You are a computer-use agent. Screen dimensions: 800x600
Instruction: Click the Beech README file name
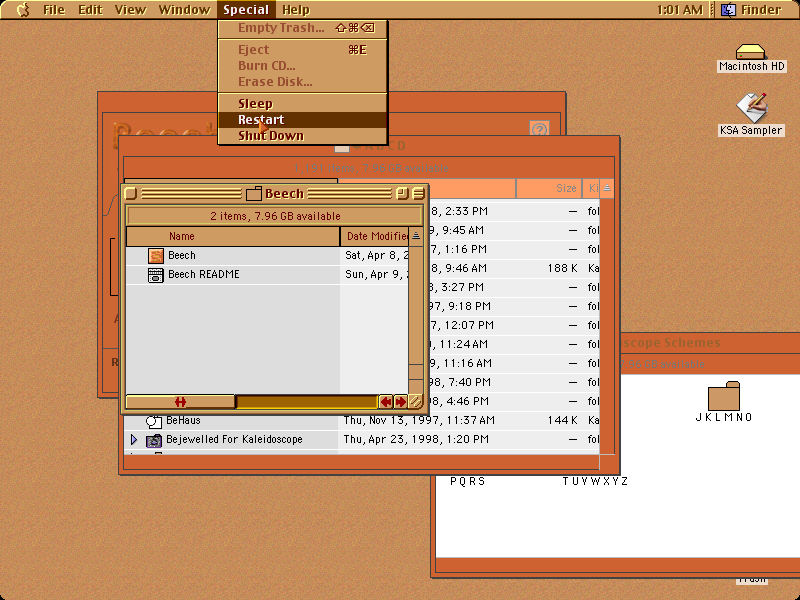click(x=204, y=274)
